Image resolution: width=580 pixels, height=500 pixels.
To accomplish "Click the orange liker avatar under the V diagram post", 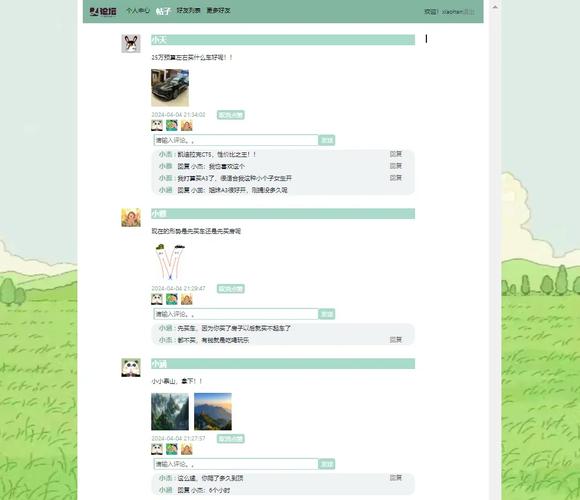I will (x=186, y=299).
